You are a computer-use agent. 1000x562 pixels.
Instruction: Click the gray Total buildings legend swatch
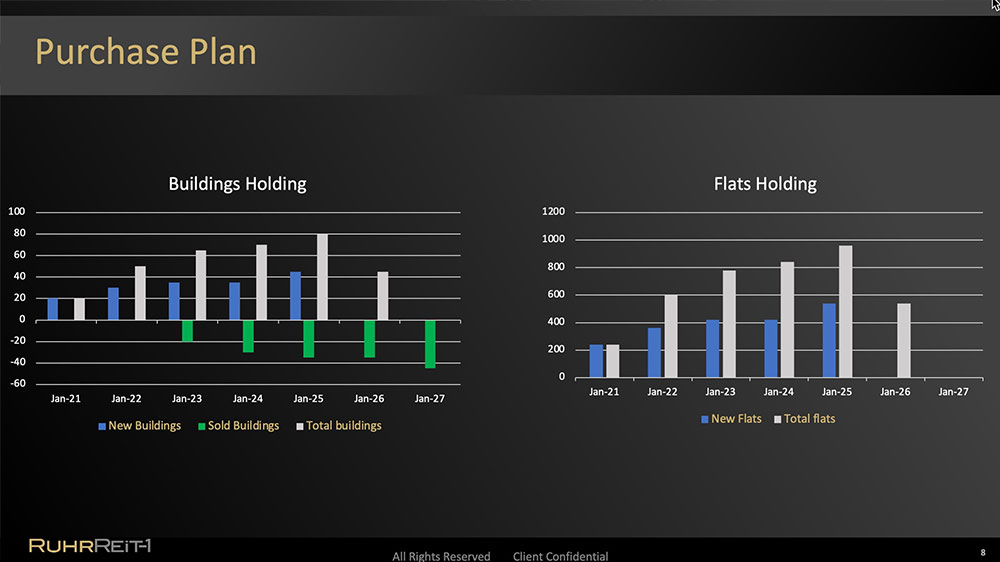[x=300, y=426]
